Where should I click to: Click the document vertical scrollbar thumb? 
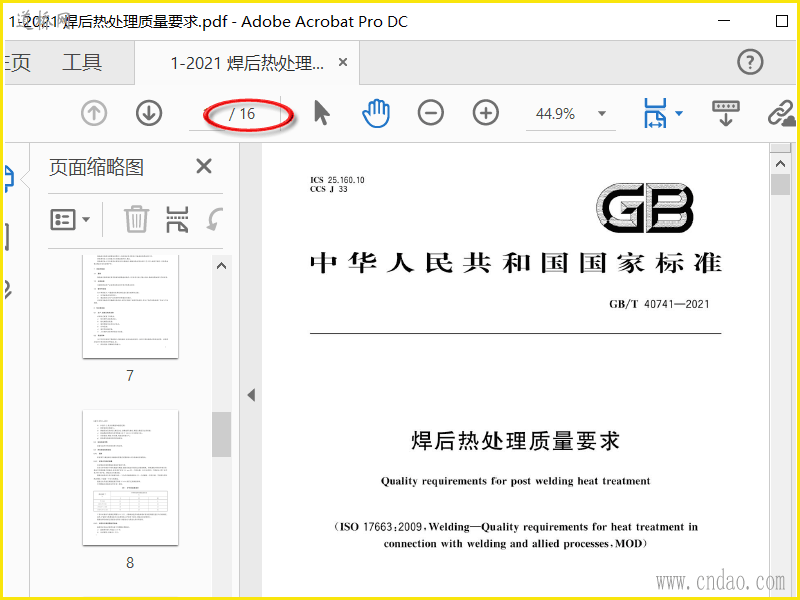coord(780,184)
